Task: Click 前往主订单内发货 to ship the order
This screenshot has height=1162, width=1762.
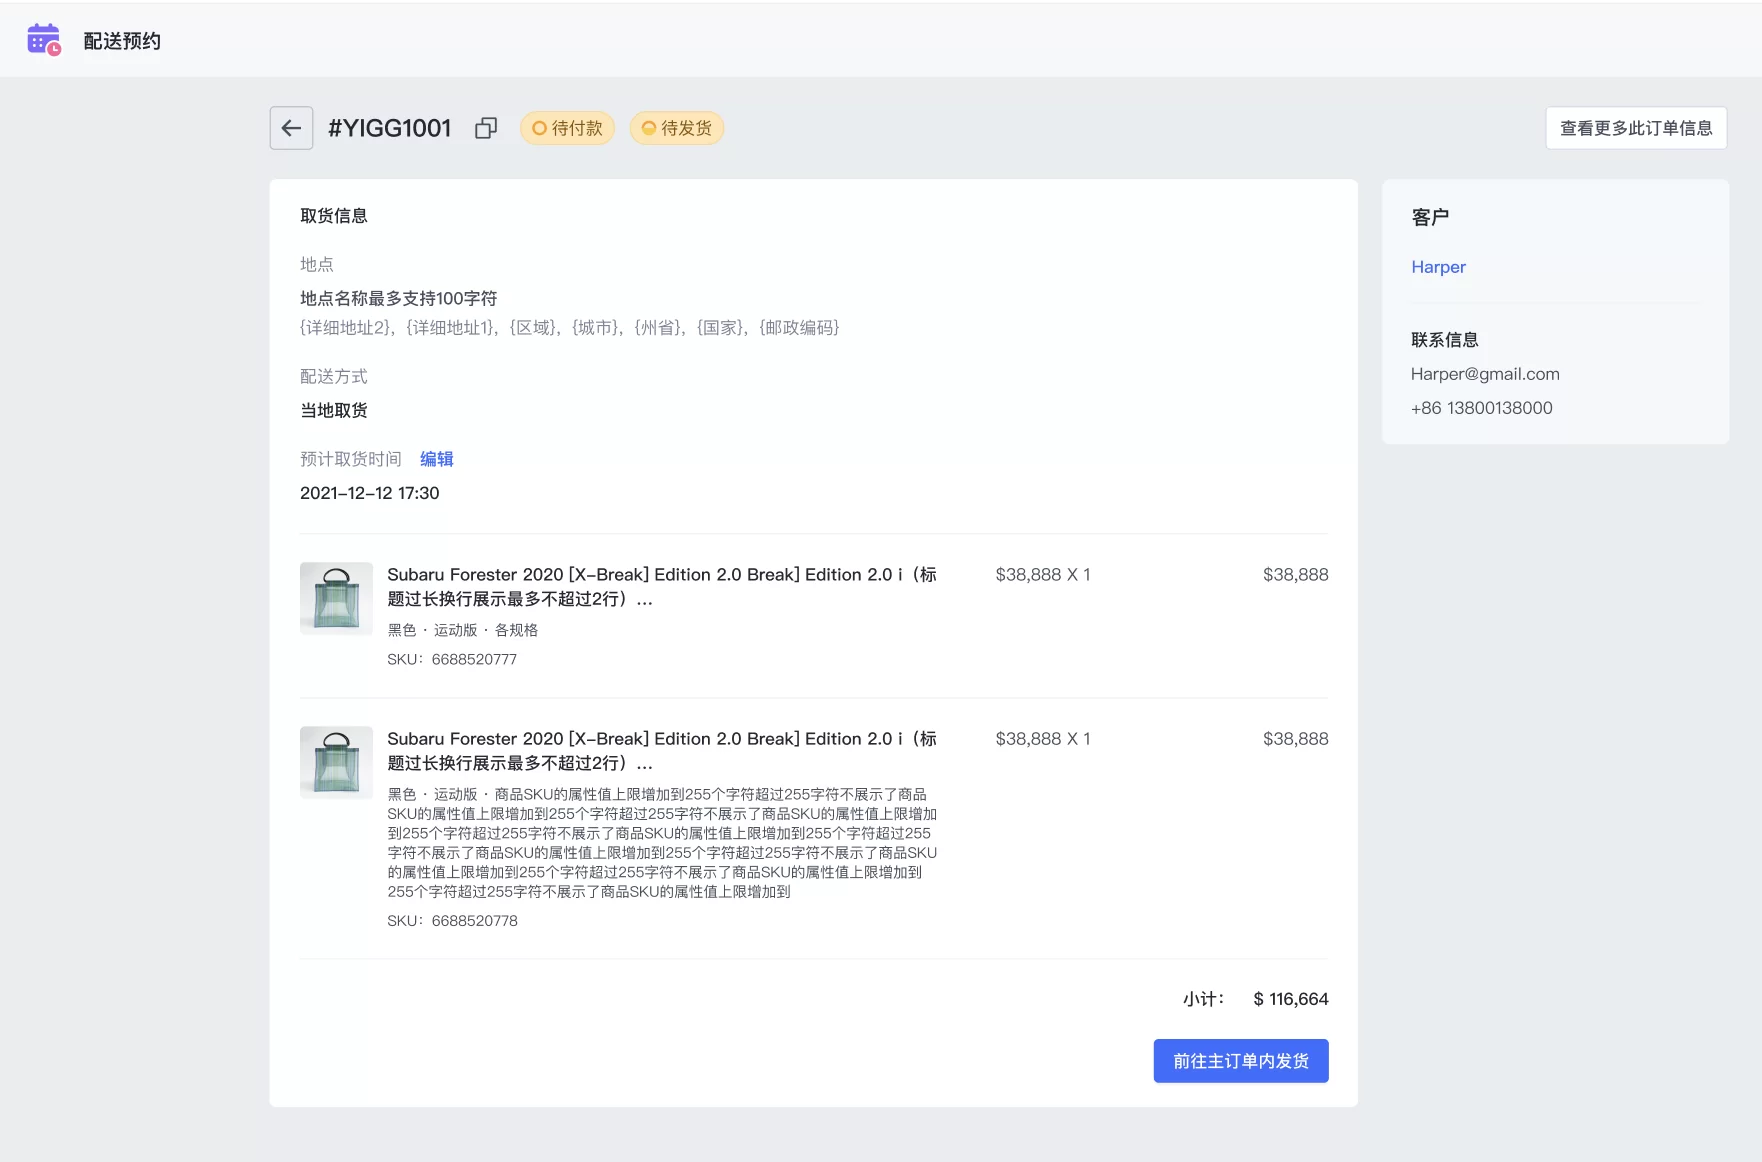Action: click(1240, 1061)
